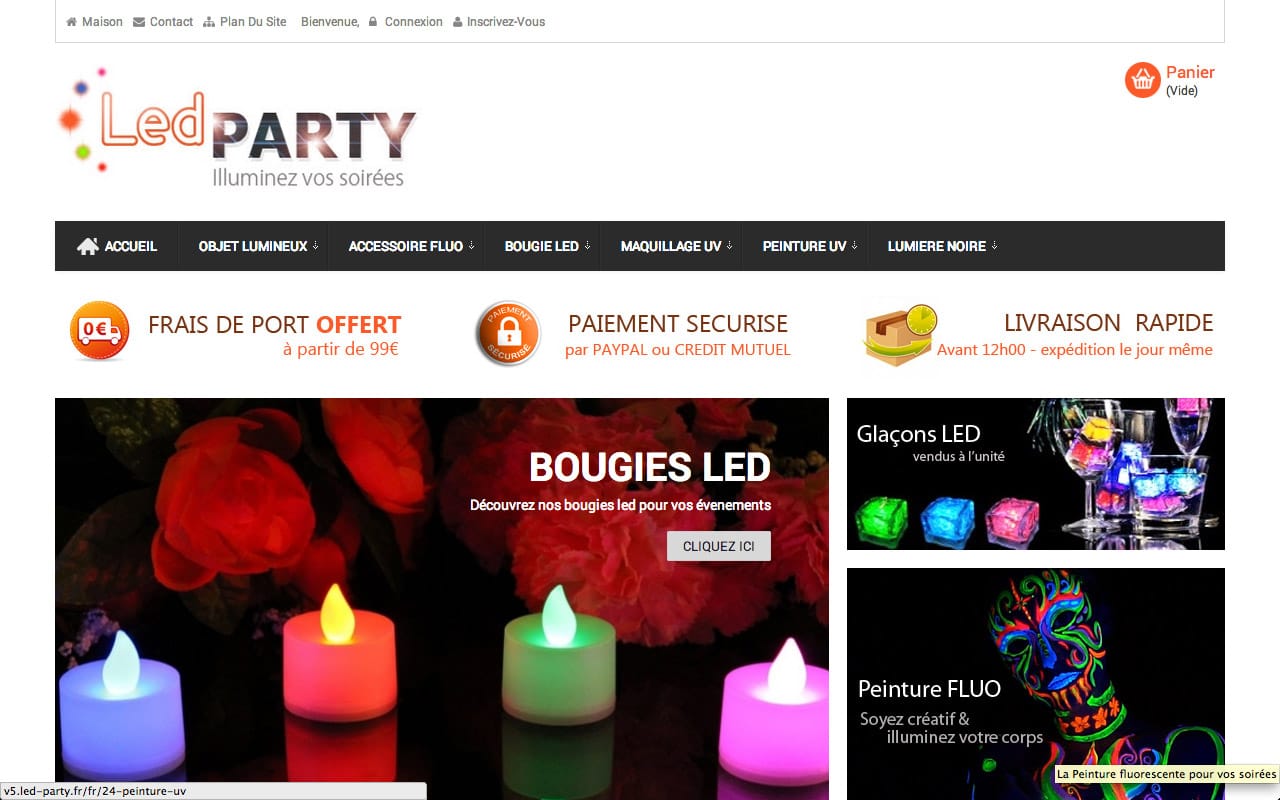Screen dimensions: 1280x800
Task: Click the user icon beside Inscrivez-Vous
Action: point(458,22)
